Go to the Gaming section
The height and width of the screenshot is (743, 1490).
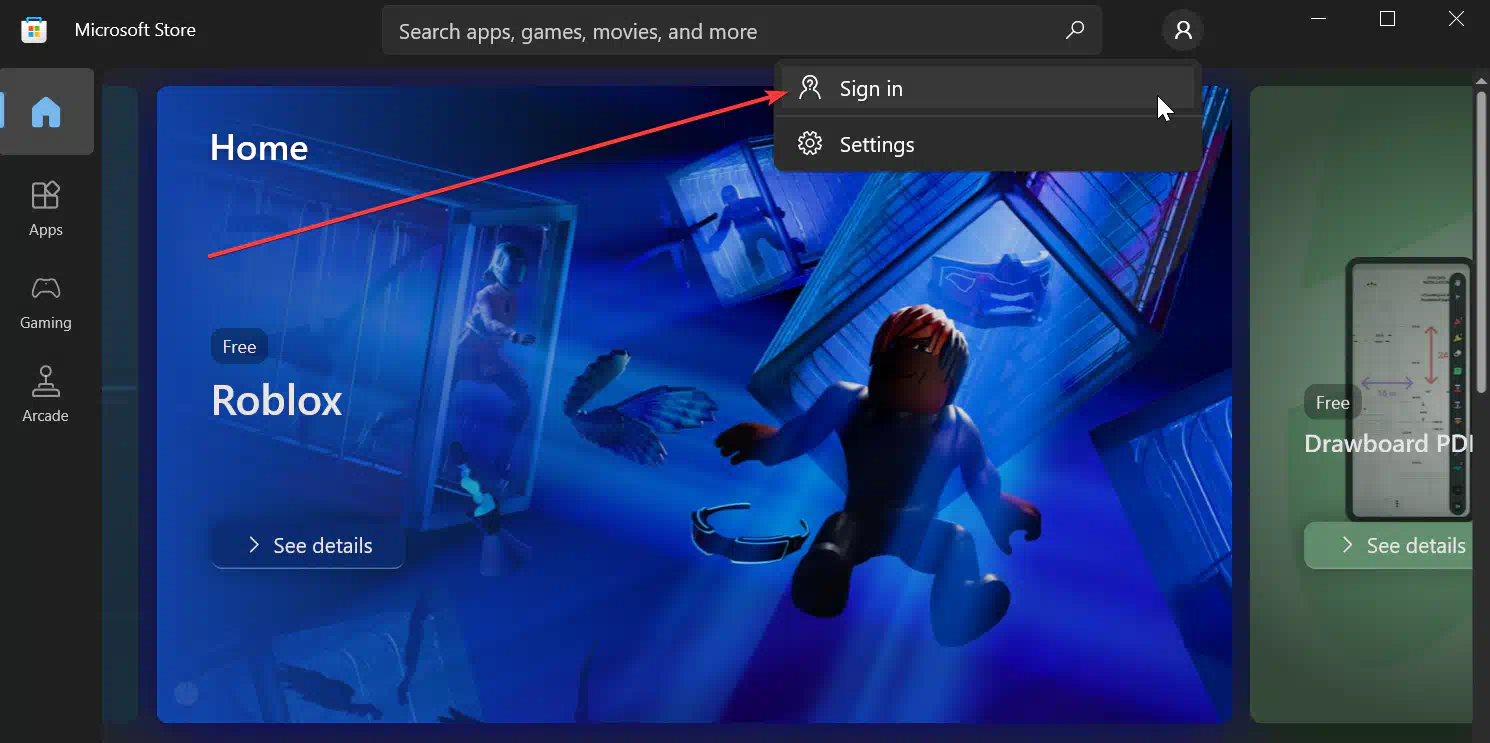pyautogui.click(x=46, y=302)
